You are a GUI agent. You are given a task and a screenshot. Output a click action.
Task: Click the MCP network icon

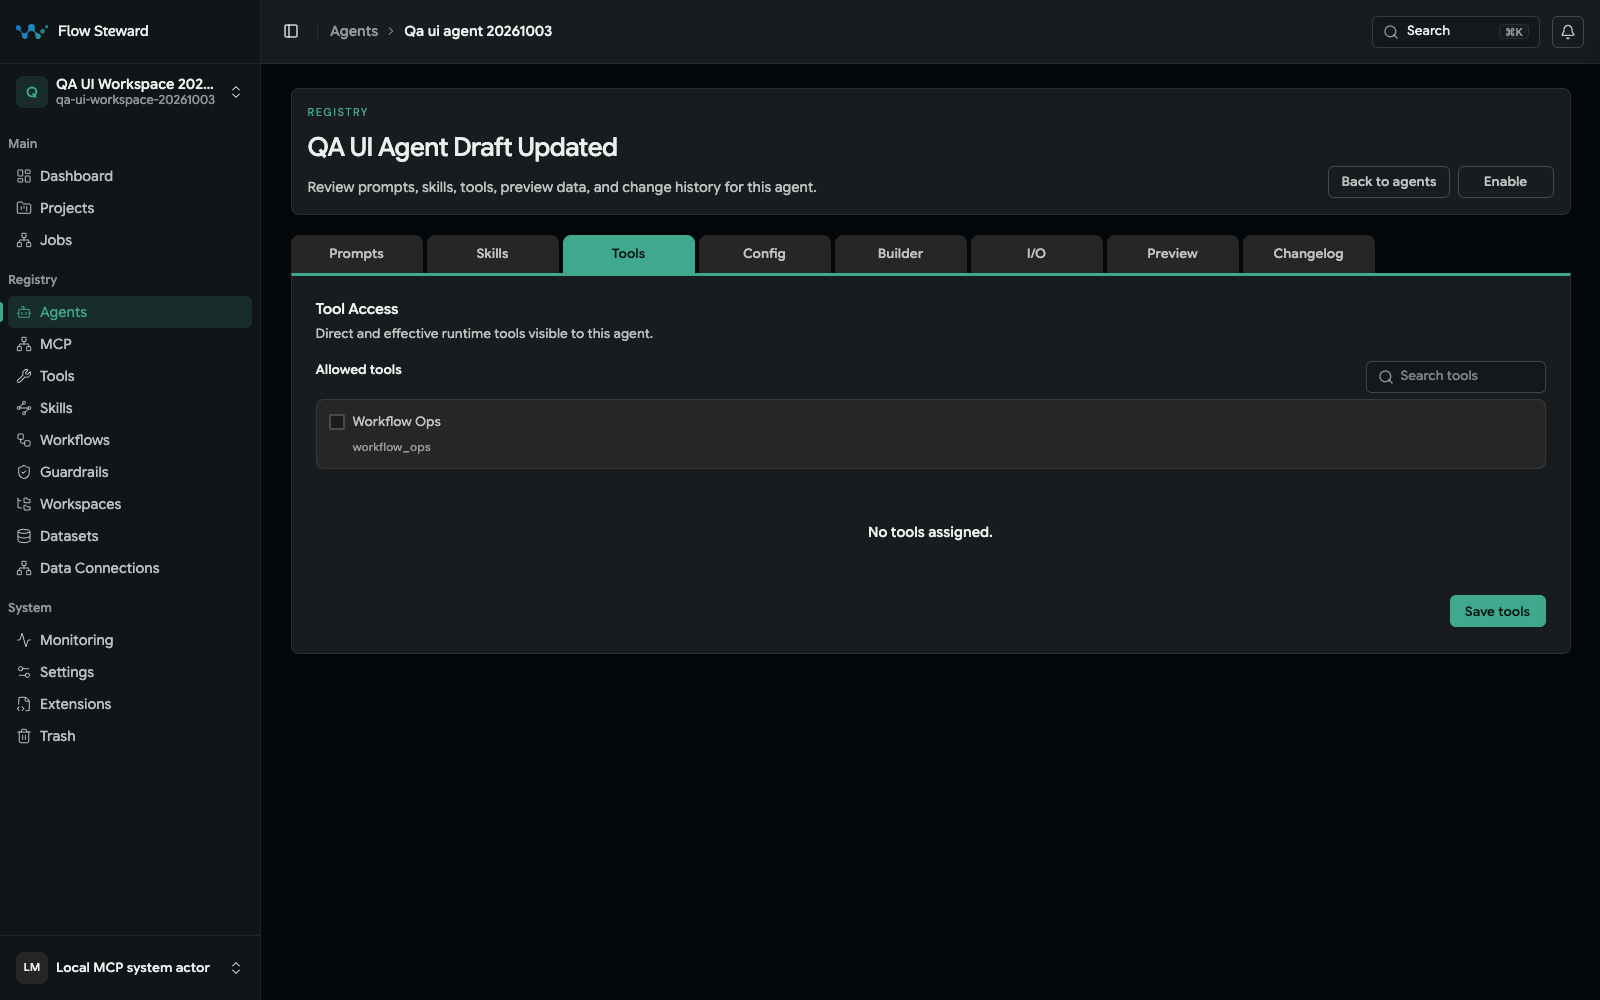[x=24, y=344]
